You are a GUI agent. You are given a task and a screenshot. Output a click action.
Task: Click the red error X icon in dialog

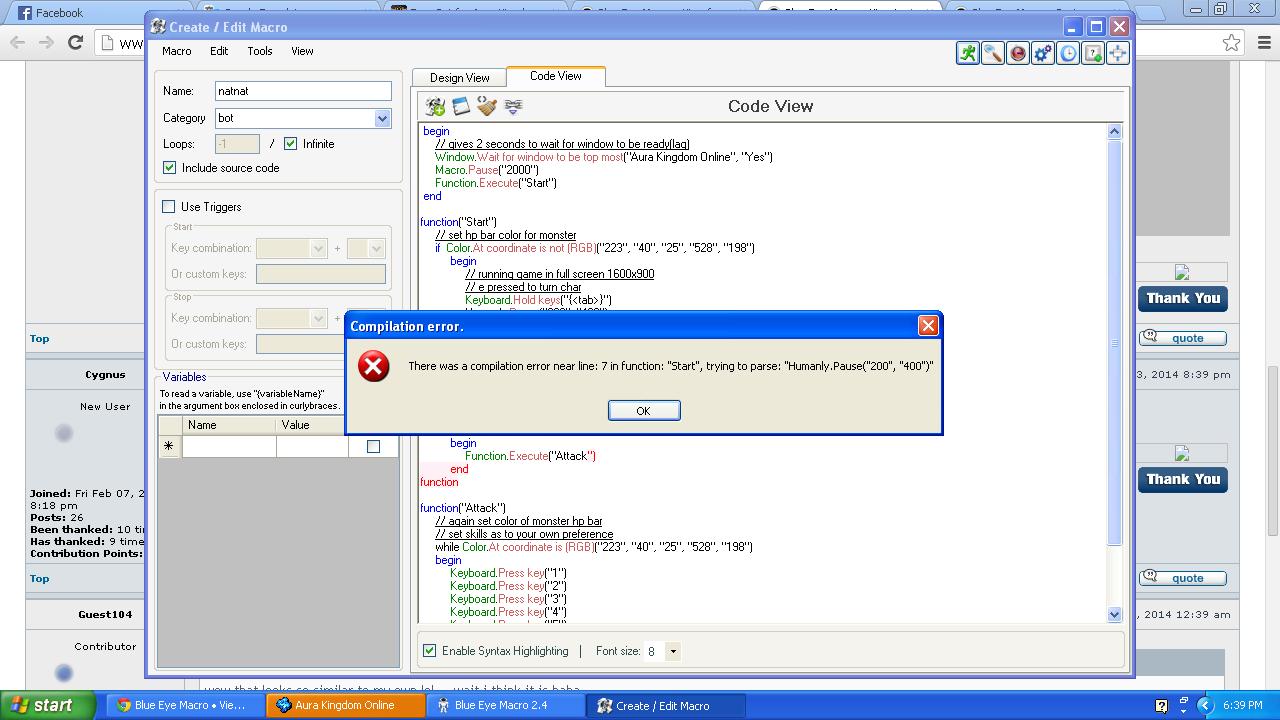click(374, 366)
